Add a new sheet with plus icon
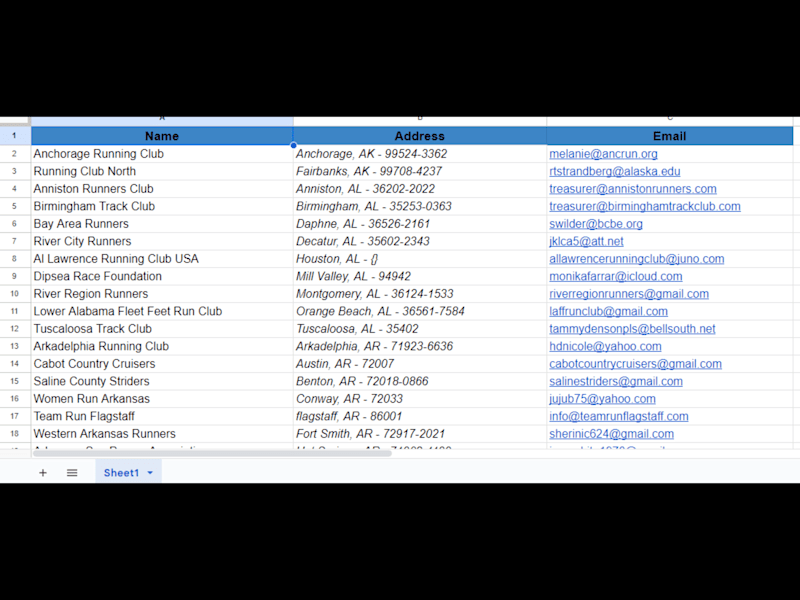The image size is (800, 600). coord(43,473)
